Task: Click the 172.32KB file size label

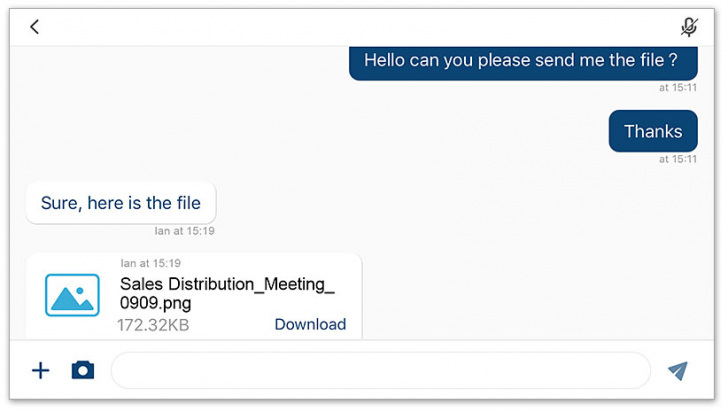Action: pos(153,325)
